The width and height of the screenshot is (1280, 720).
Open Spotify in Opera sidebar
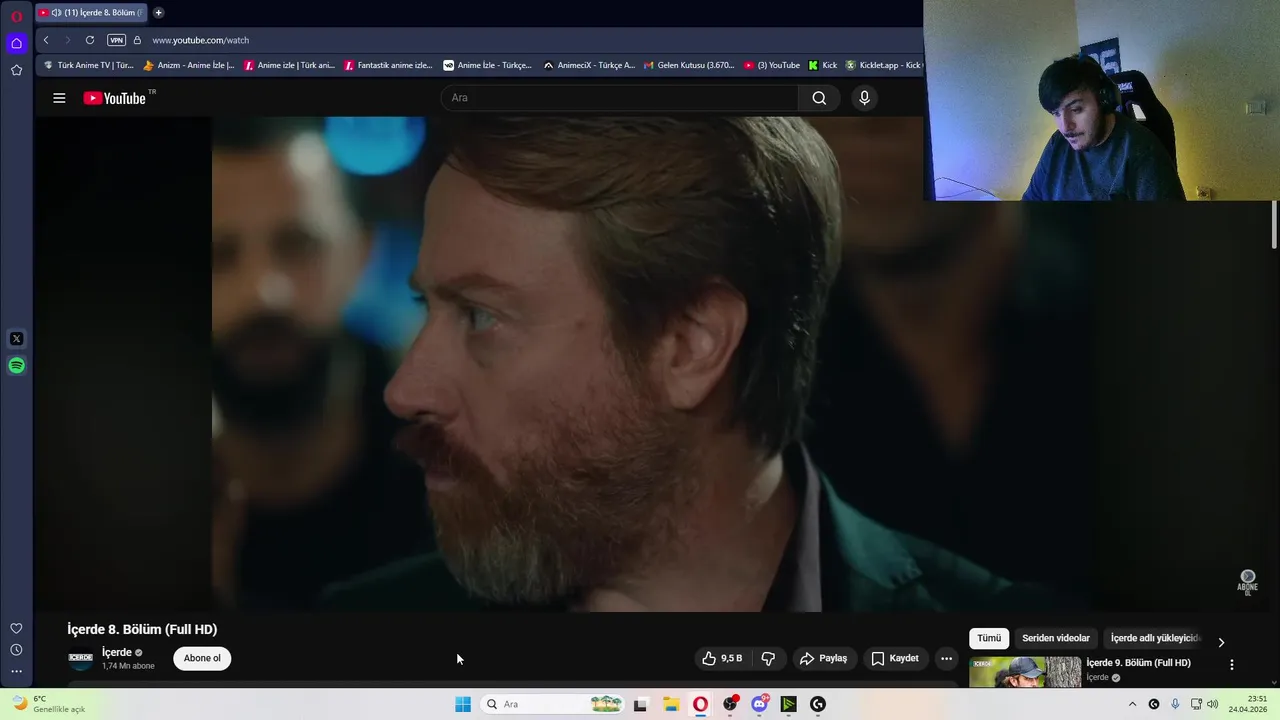pyautogui.click(x=16, y=366)
